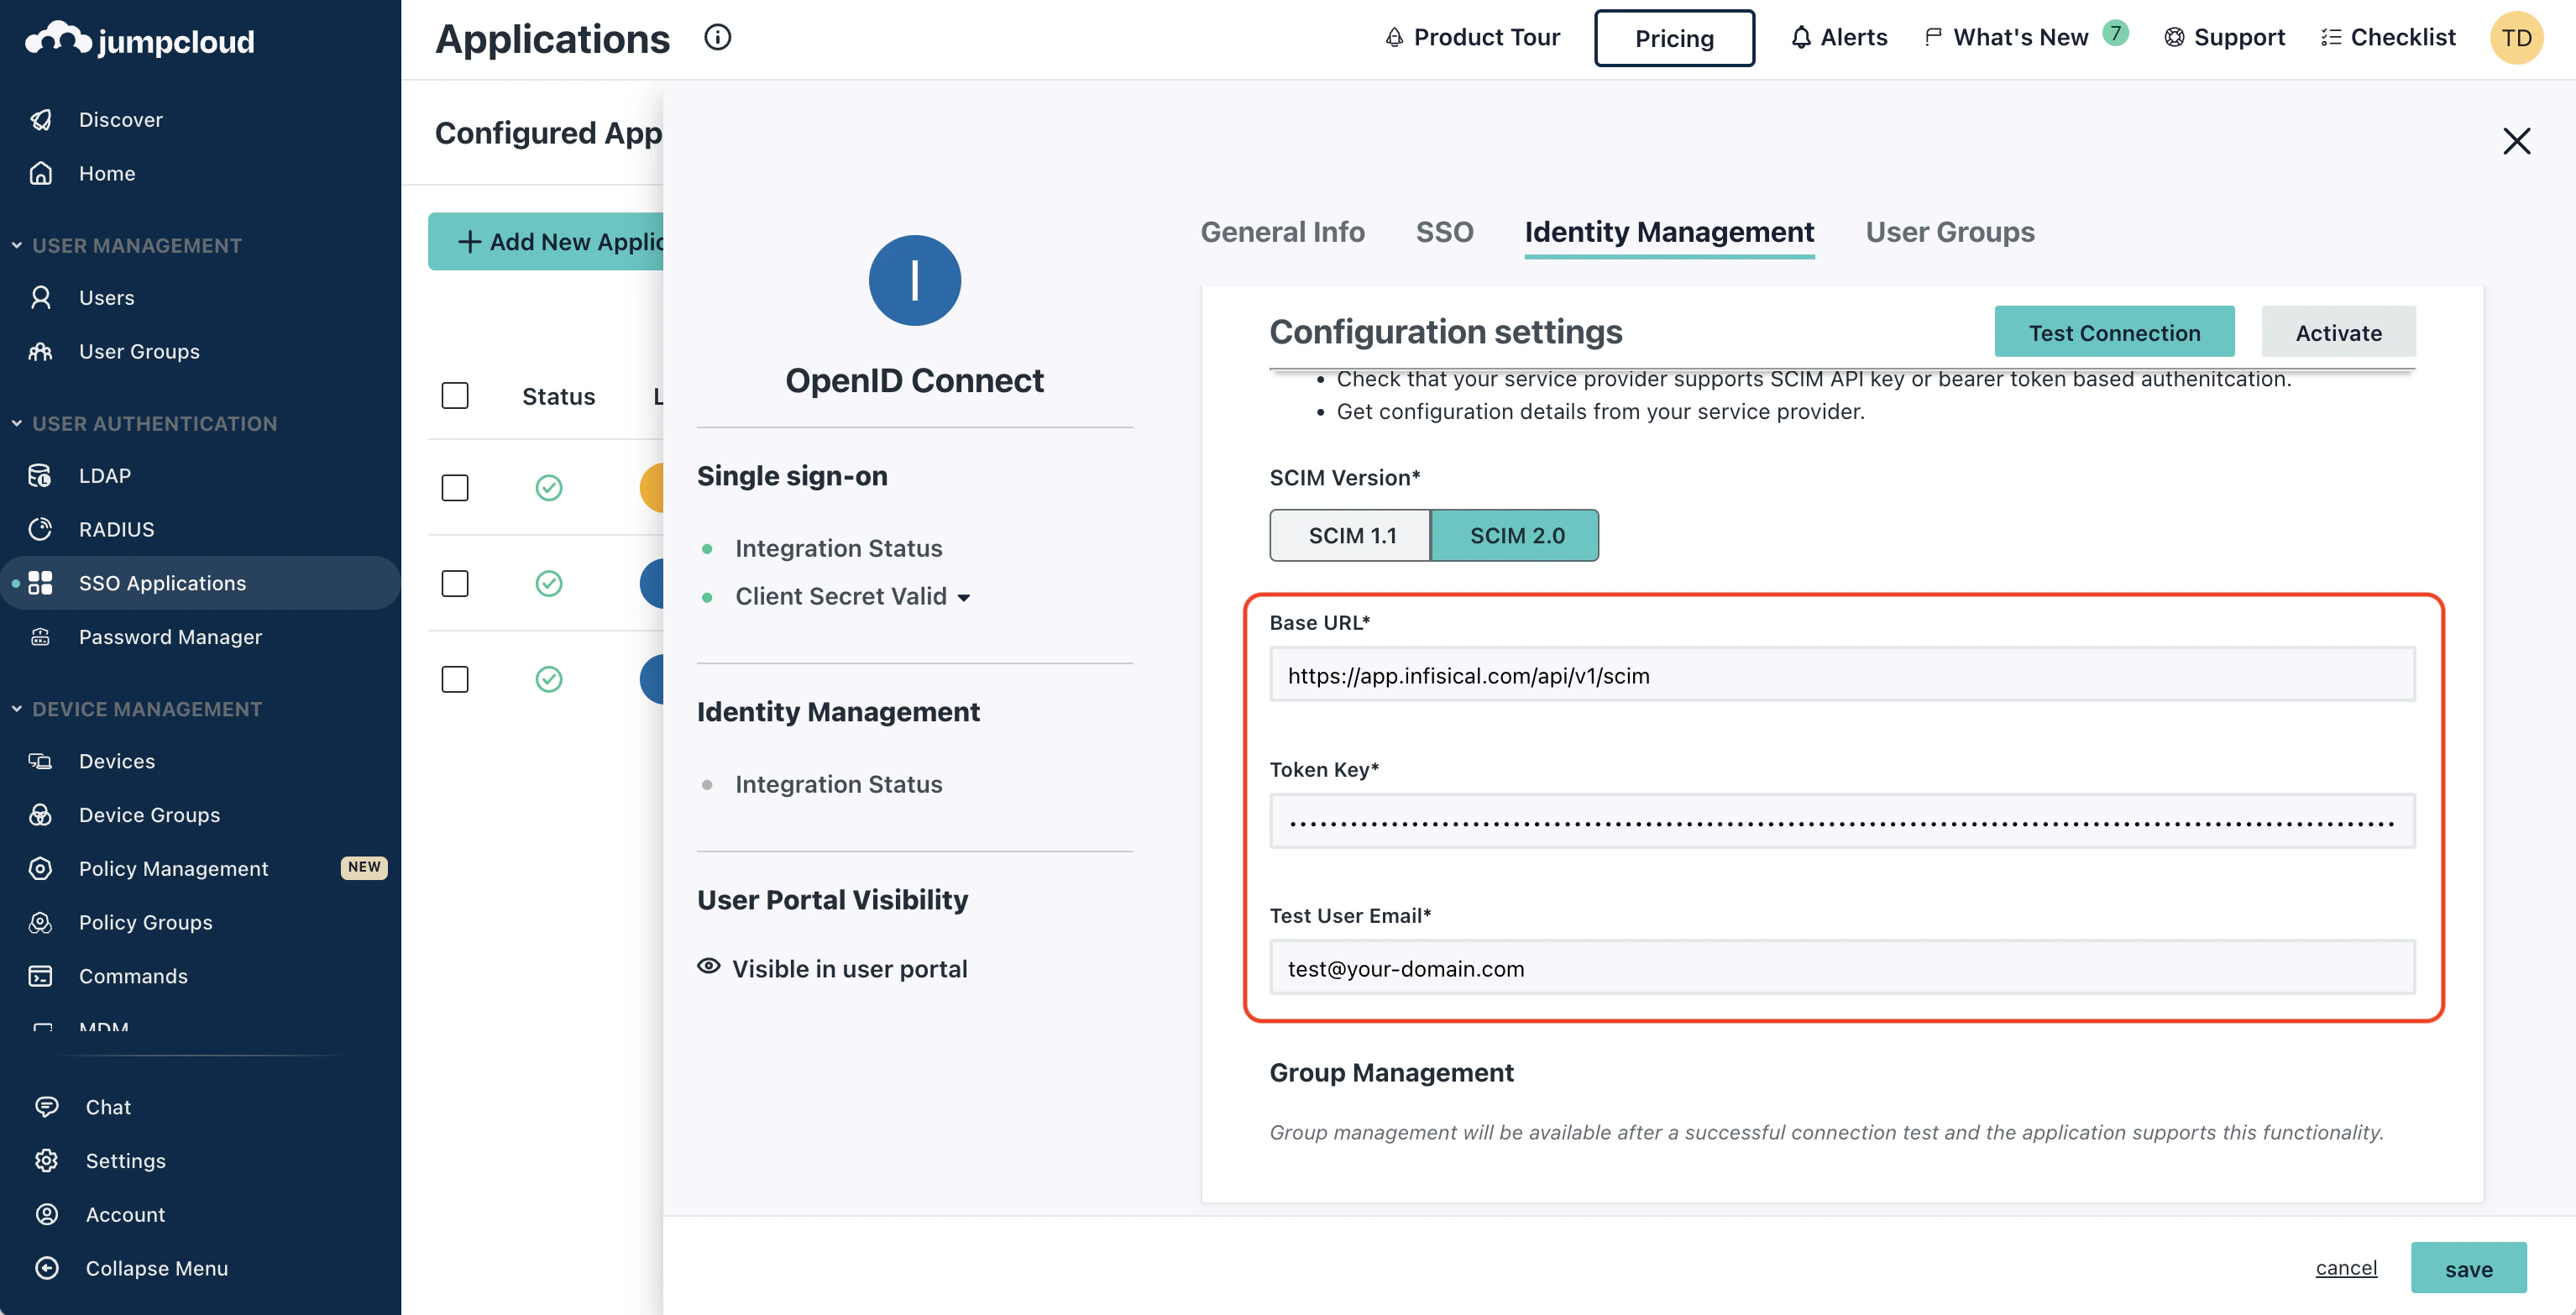Click into the Test User Email field
The height and width of the screenshot is (1315, 2576).
click(1842, 967)
